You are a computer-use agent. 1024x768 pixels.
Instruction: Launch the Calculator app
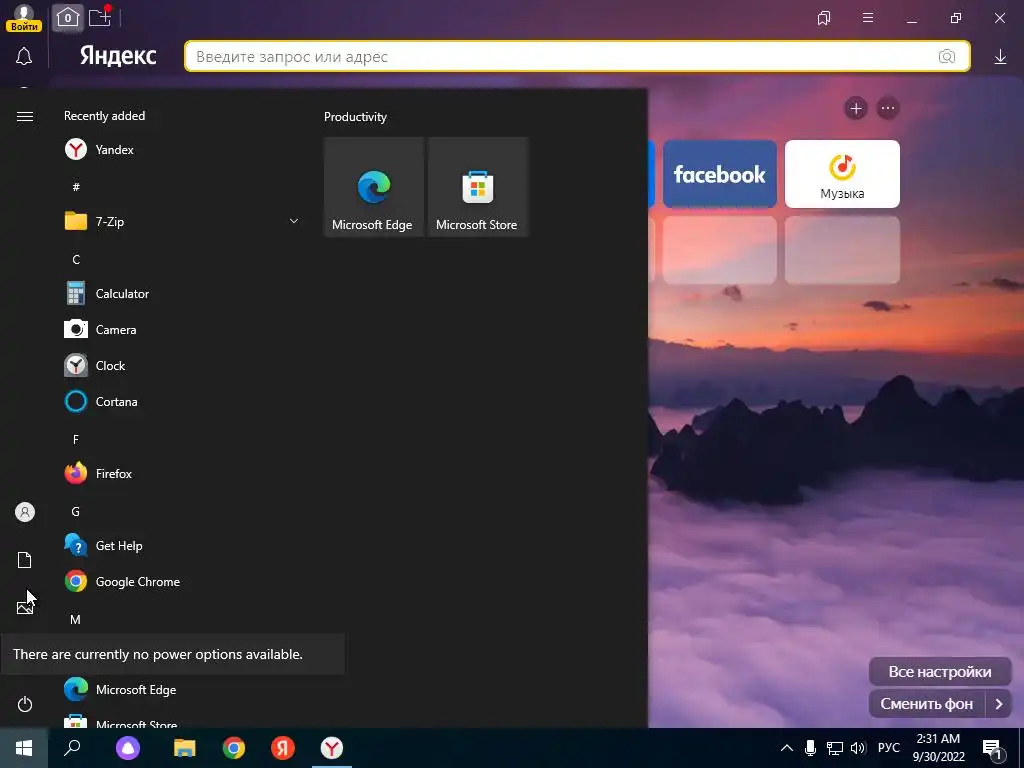183,294
